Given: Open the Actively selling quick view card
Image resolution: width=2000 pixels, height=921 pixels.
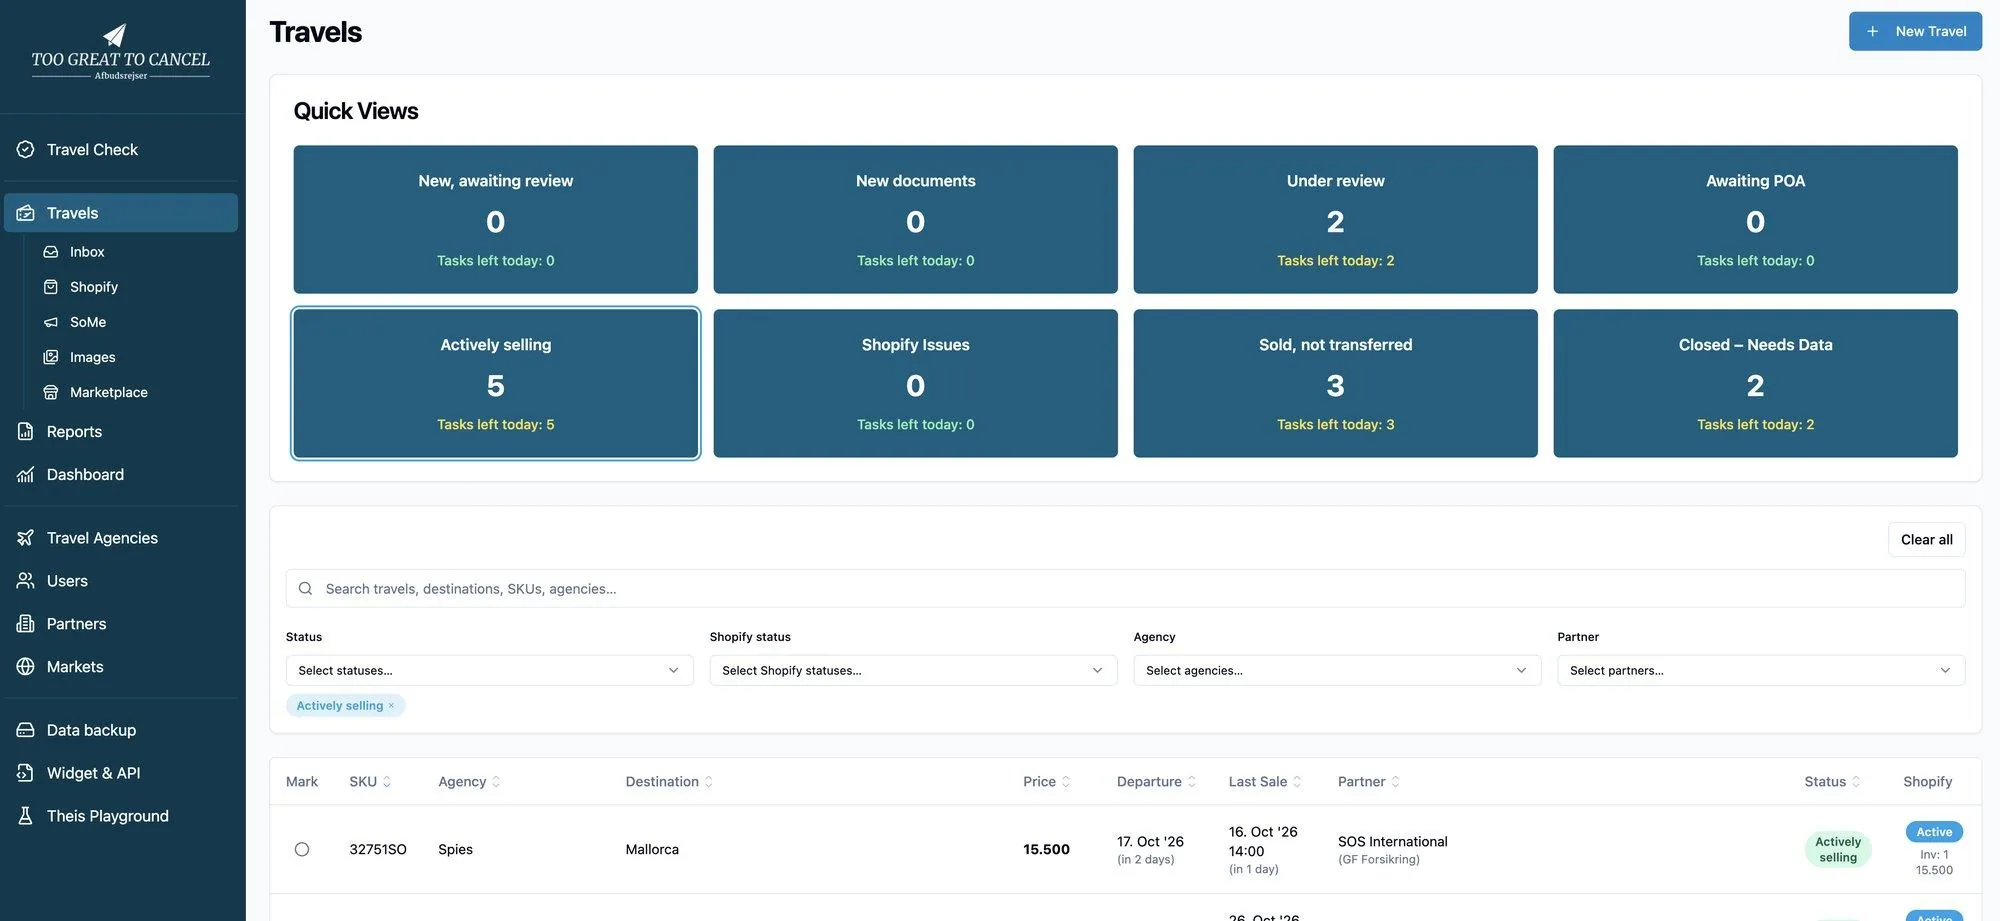Looking at the screenshot, I should pos(495,384).
